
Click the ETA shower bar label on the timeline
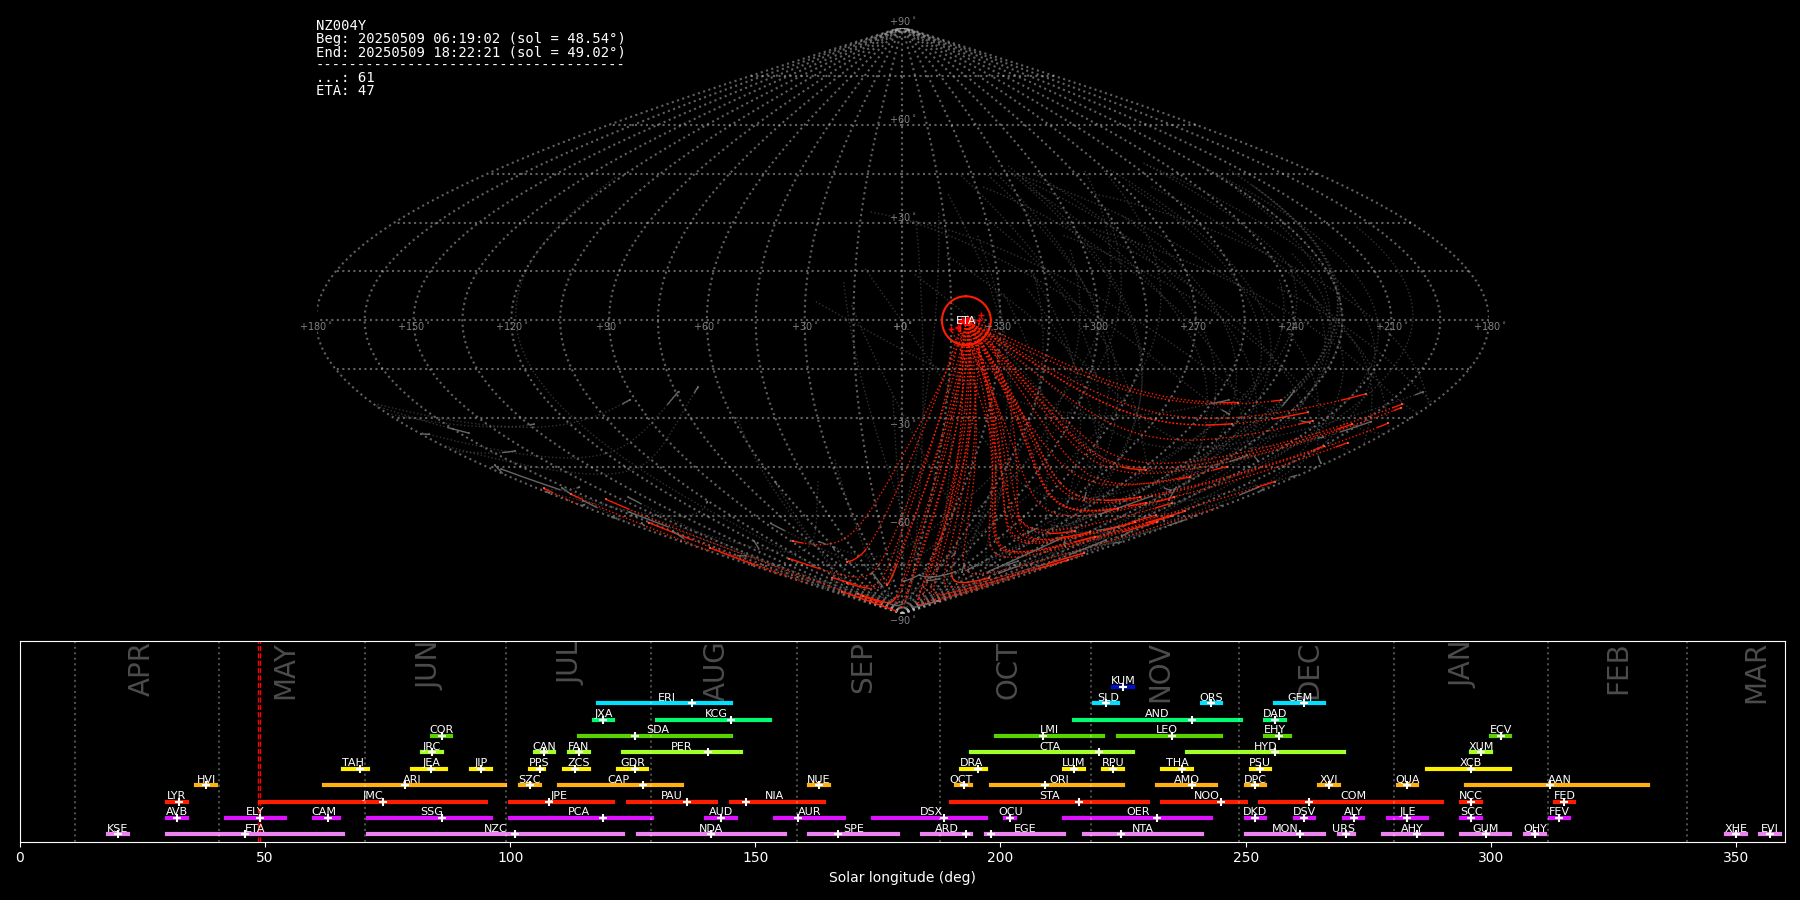click(x=255, y=828)
